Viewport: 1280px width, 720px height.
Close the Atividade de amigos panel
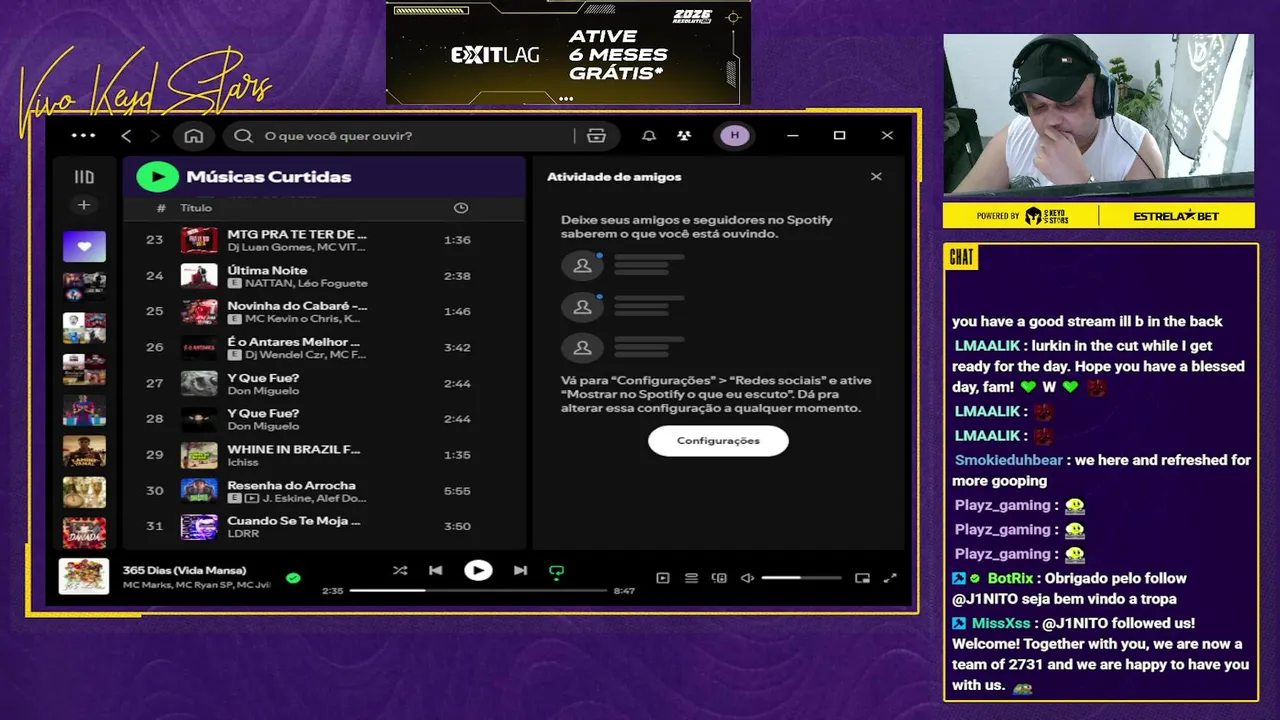[876, 176]
